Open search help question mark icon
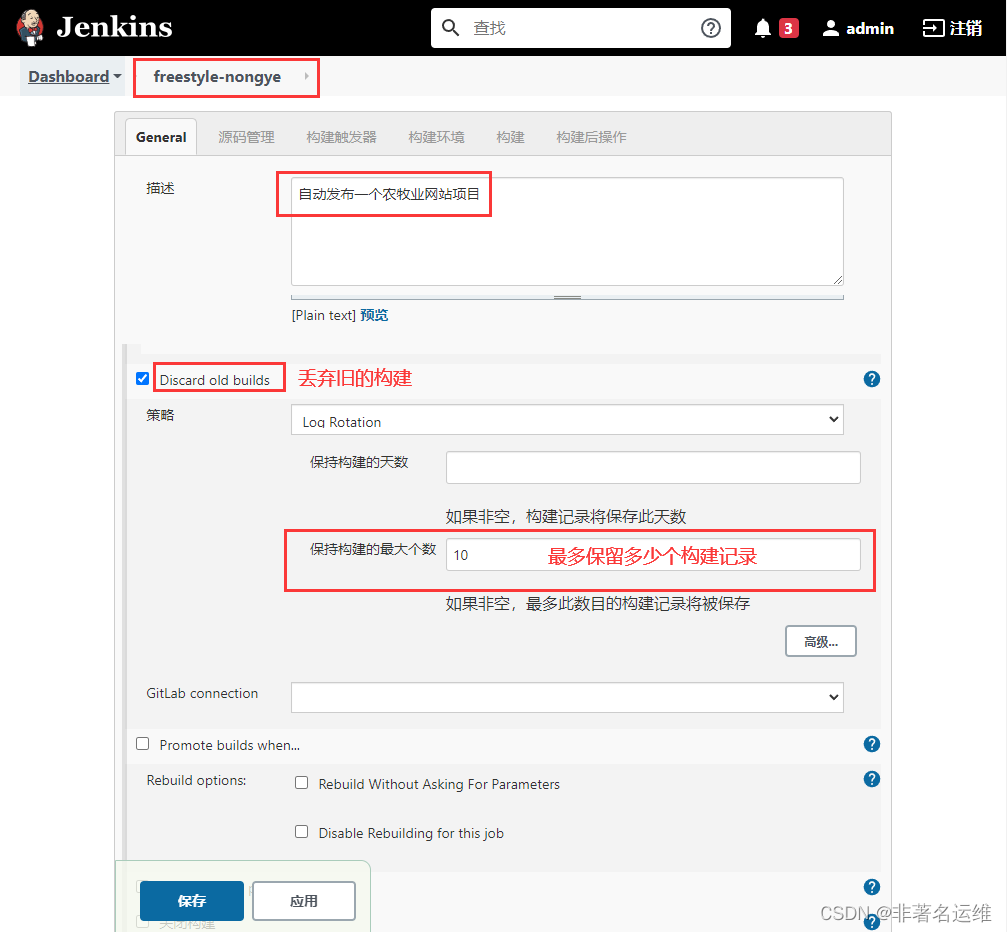The width and height of the screenshot is (1007, 932). click(x=710, y=28)
